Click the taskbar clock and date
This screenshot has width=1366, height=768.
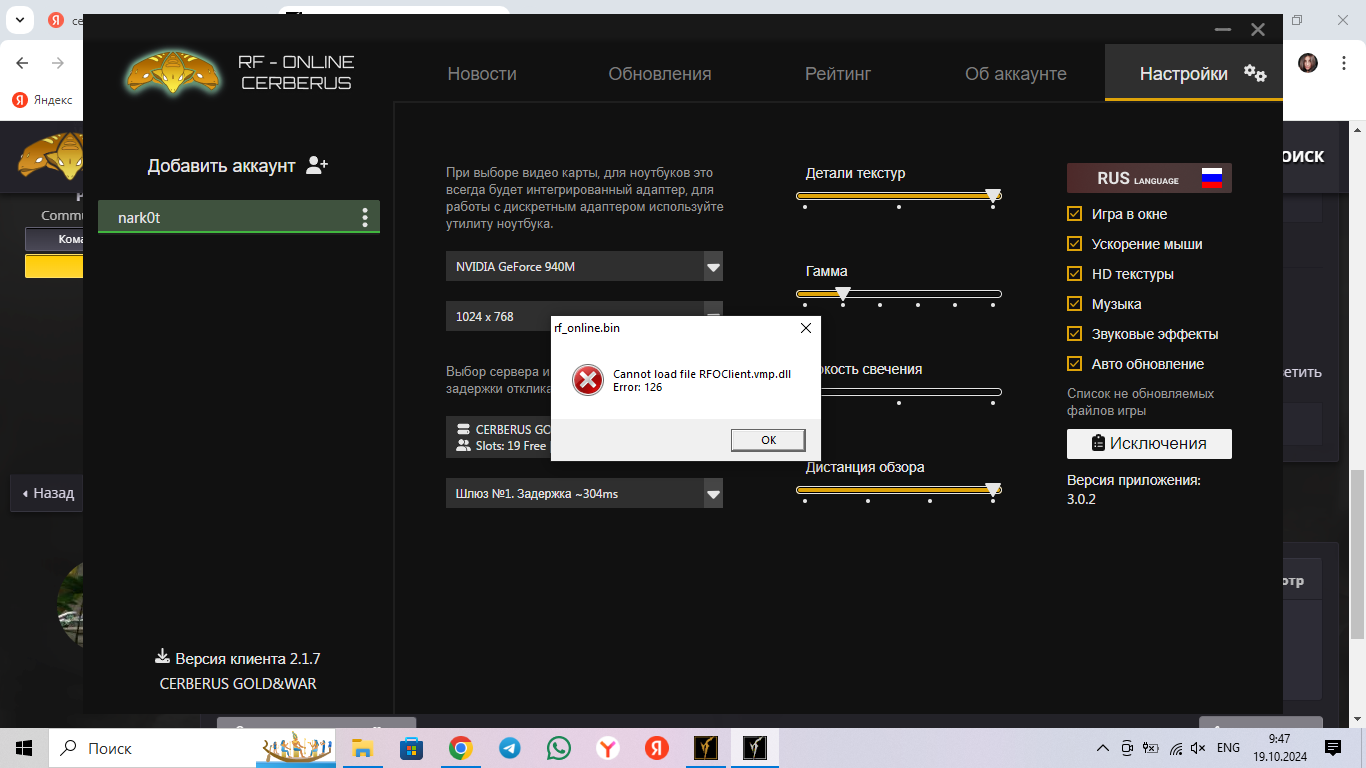(x=1280, y=748)
